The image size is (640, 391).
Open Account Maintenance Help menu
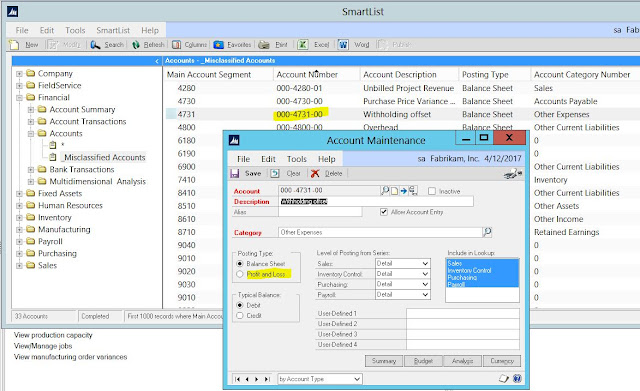coord(327,159)
